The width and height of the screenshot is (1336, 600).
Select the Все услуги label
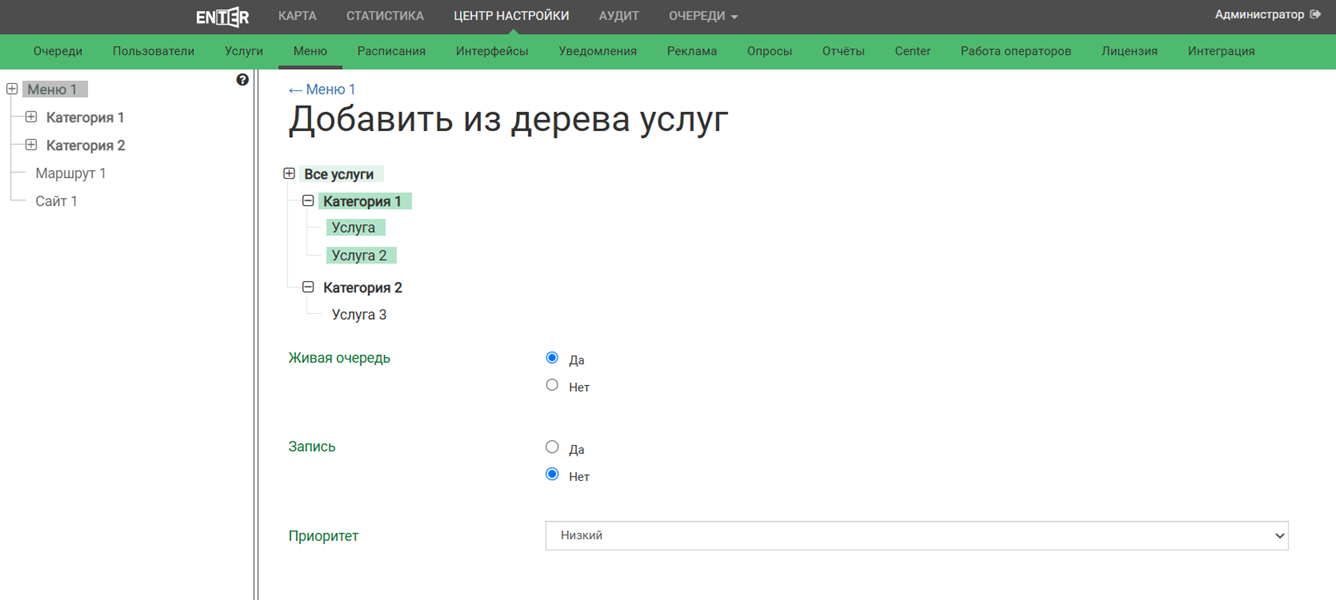(x=340, y=174)
